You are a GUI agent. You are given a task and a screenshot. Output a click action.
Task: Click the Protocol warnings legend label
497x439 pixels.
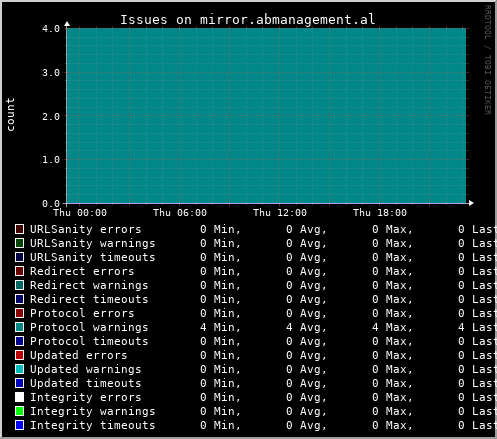tap(89, 327)
